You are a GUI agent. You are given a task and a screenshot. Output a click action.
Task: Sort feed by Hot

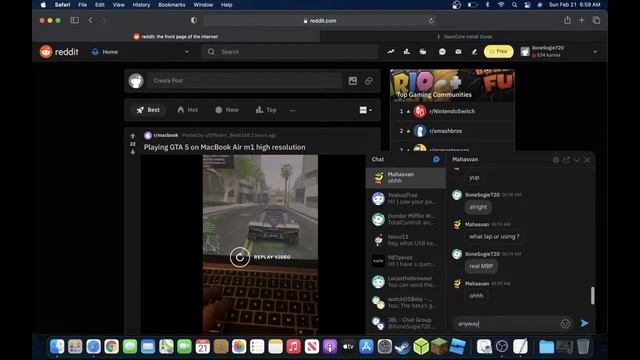(x=188, y=110)
